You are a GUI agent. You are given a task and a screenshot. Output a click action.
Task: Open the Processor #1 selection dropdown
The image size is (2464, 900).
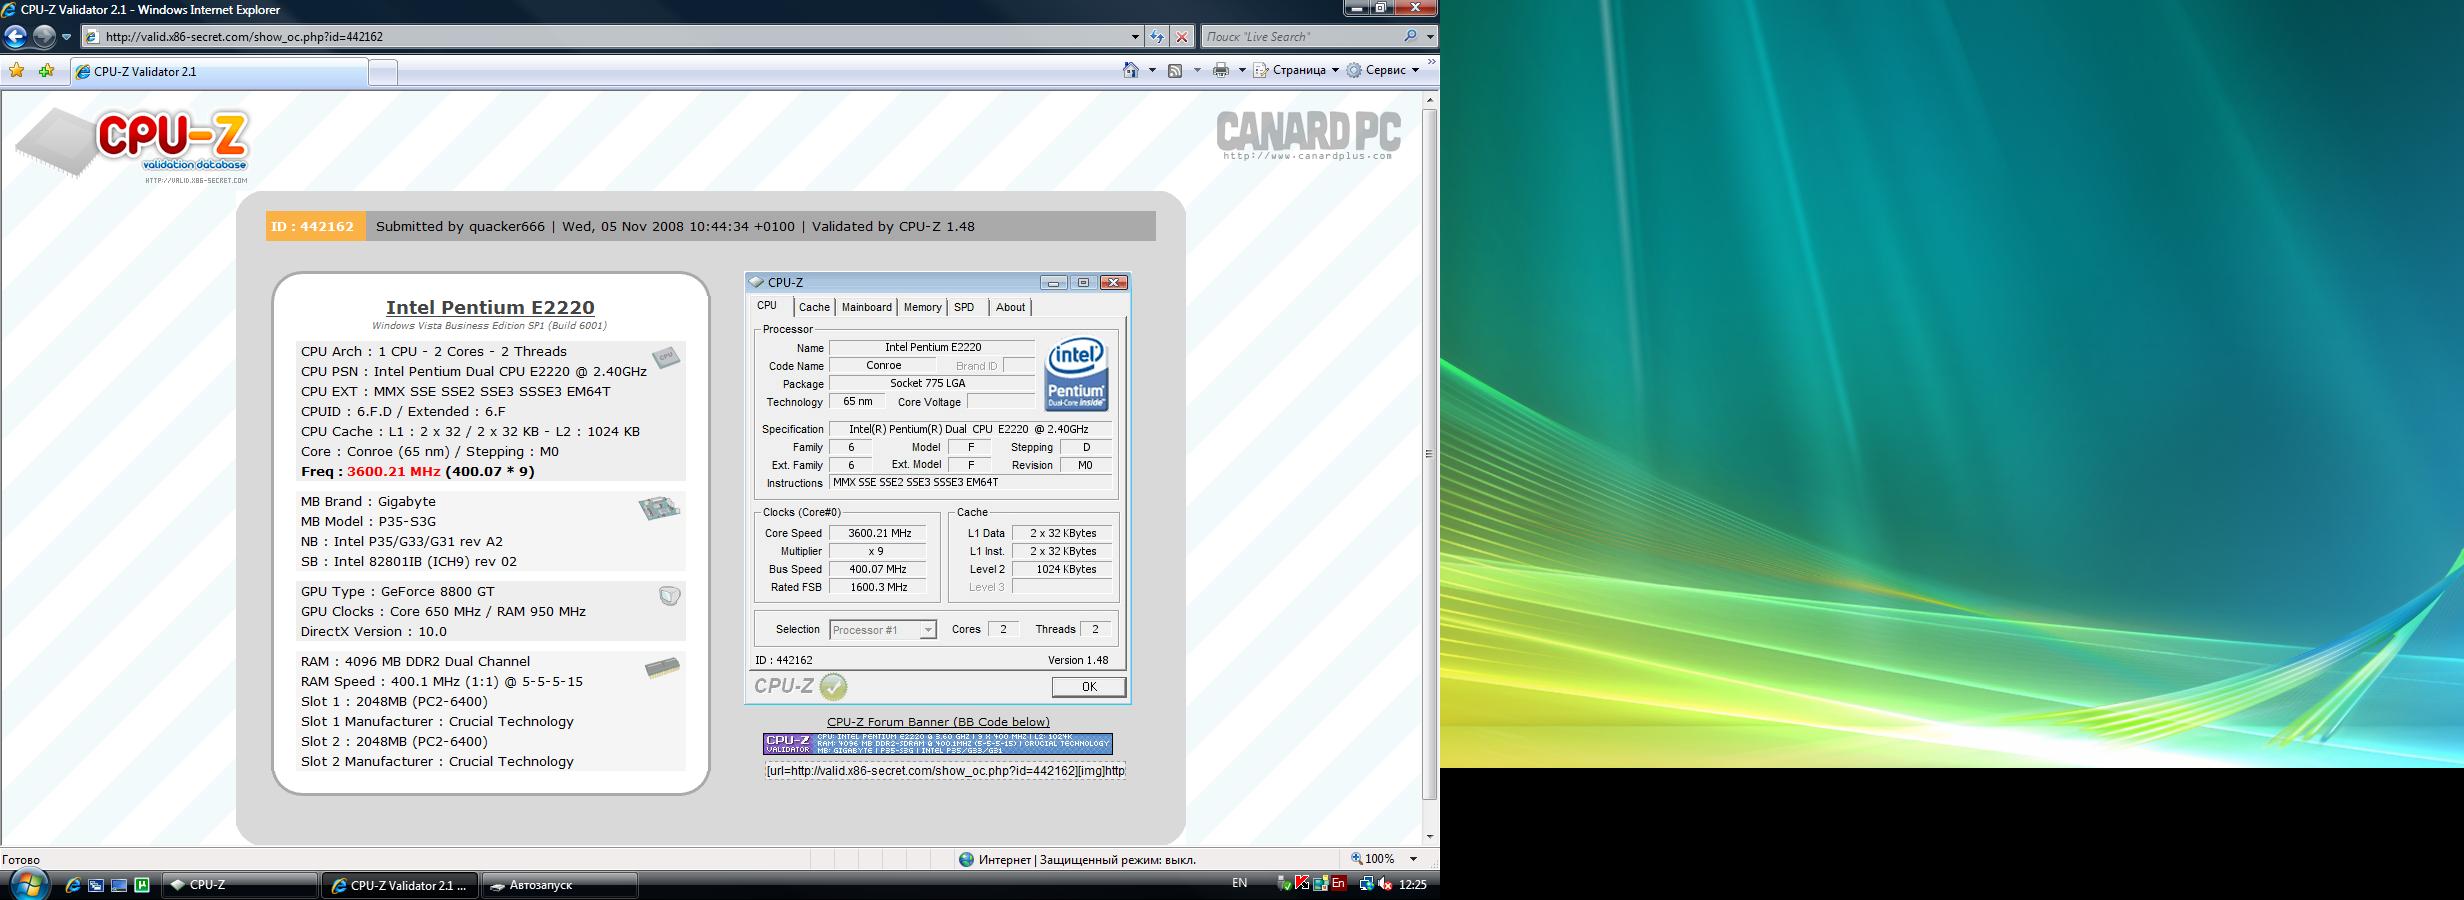[x=883, y=630]
